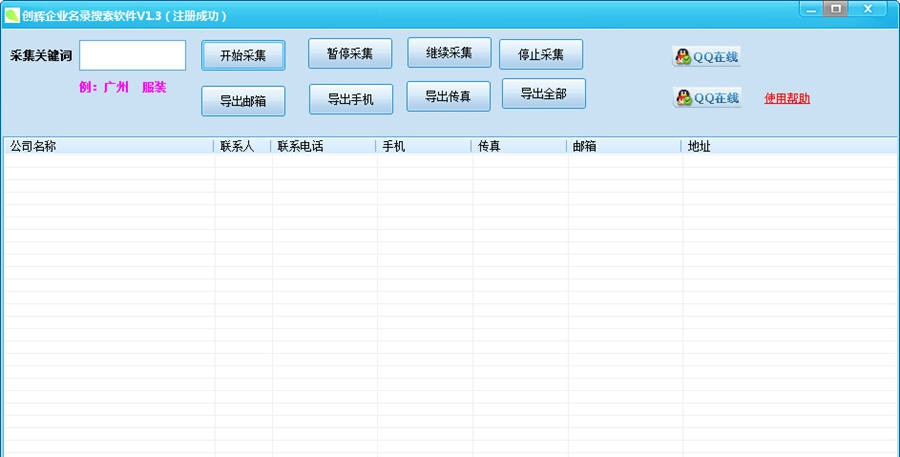Click the 开始采集 button
This screenshot has height=457, width=900.
pos(243,56)
